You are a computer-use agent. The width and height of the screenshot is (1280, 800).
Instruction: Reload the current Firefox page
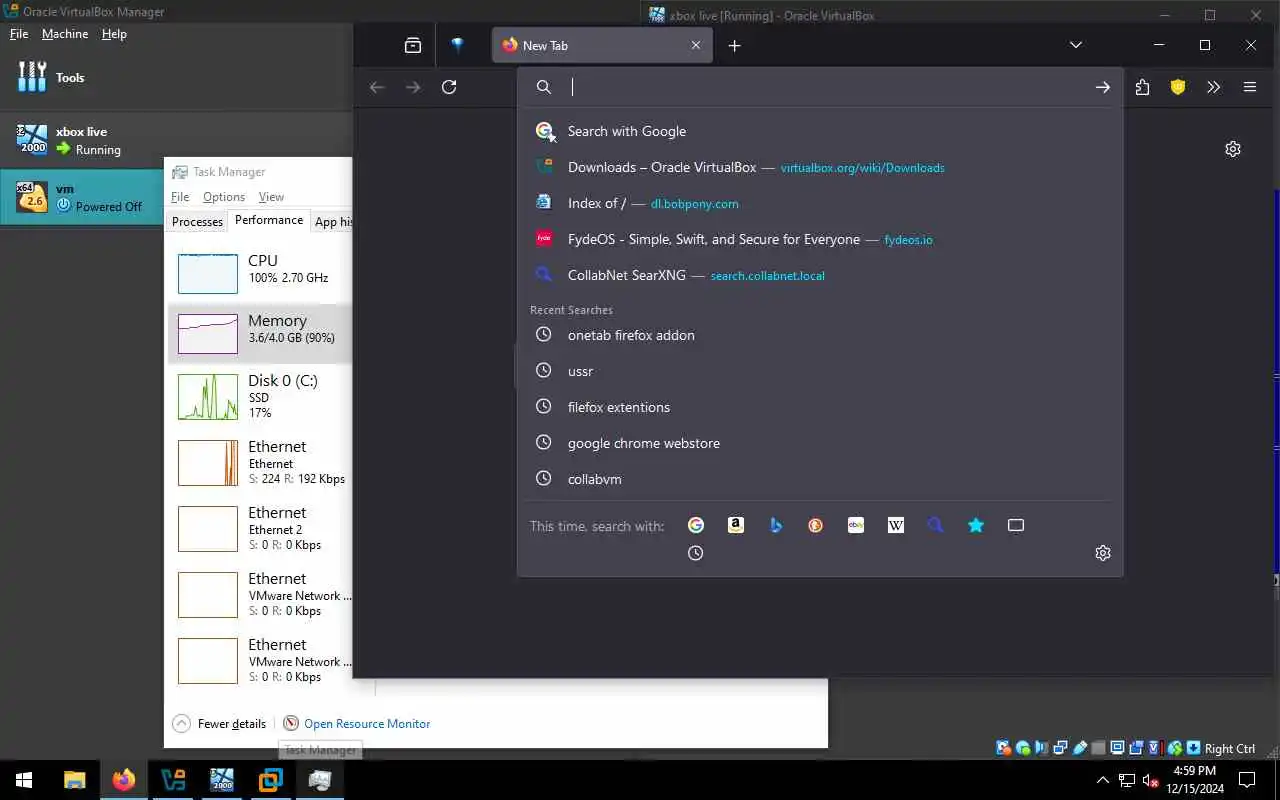click(449, 87)
